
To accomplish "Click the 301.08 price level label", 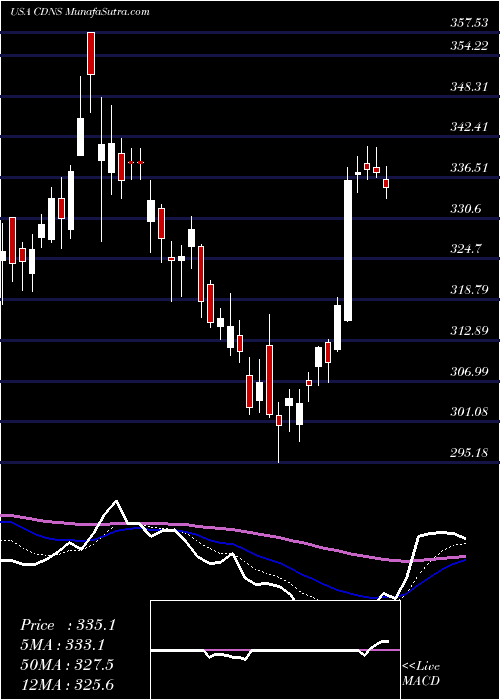I will (468, 412).
